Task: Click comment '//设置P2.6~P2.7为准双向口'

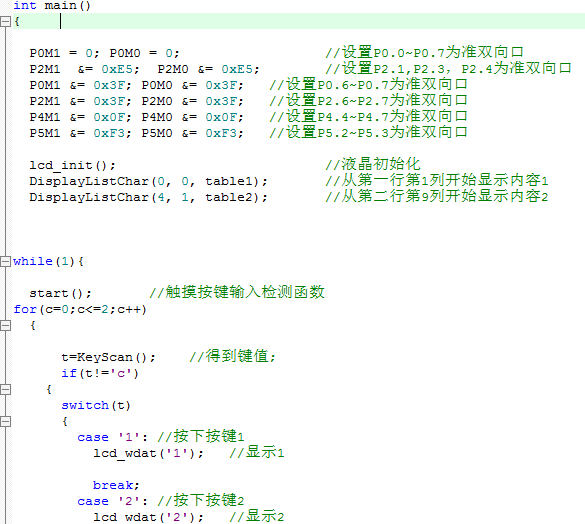Action: (369, 101)
